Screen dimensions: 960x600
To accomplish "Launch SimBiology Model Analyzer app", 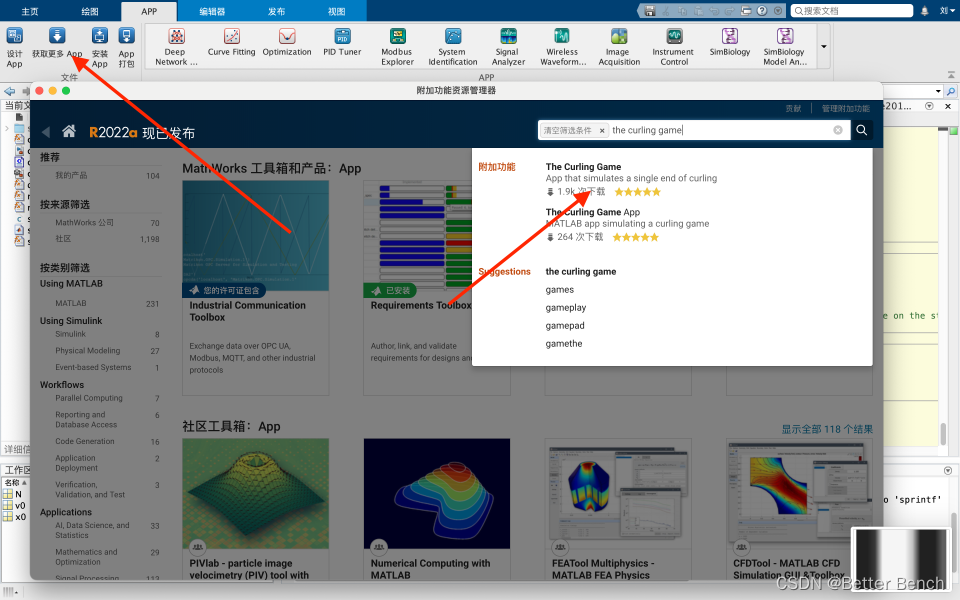I will (785, 47).
